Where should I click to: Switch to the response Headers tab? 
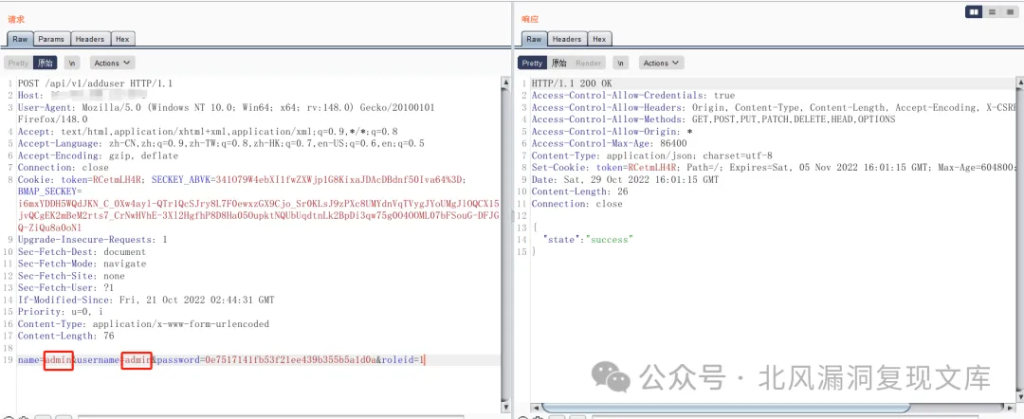point(567,39)
